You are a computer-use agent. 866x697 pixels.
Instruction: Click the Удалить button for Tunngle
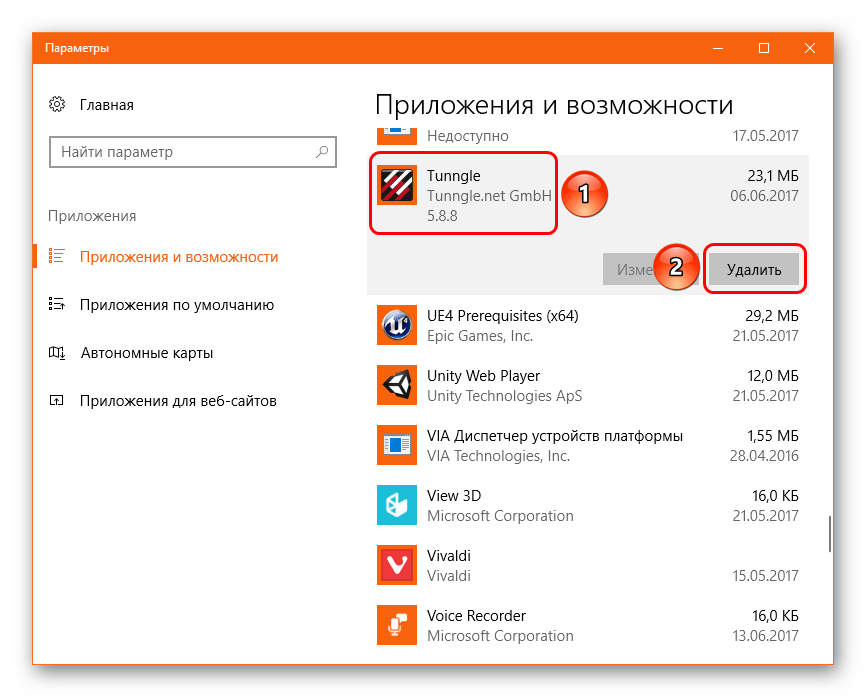click(x=754, y=270)
